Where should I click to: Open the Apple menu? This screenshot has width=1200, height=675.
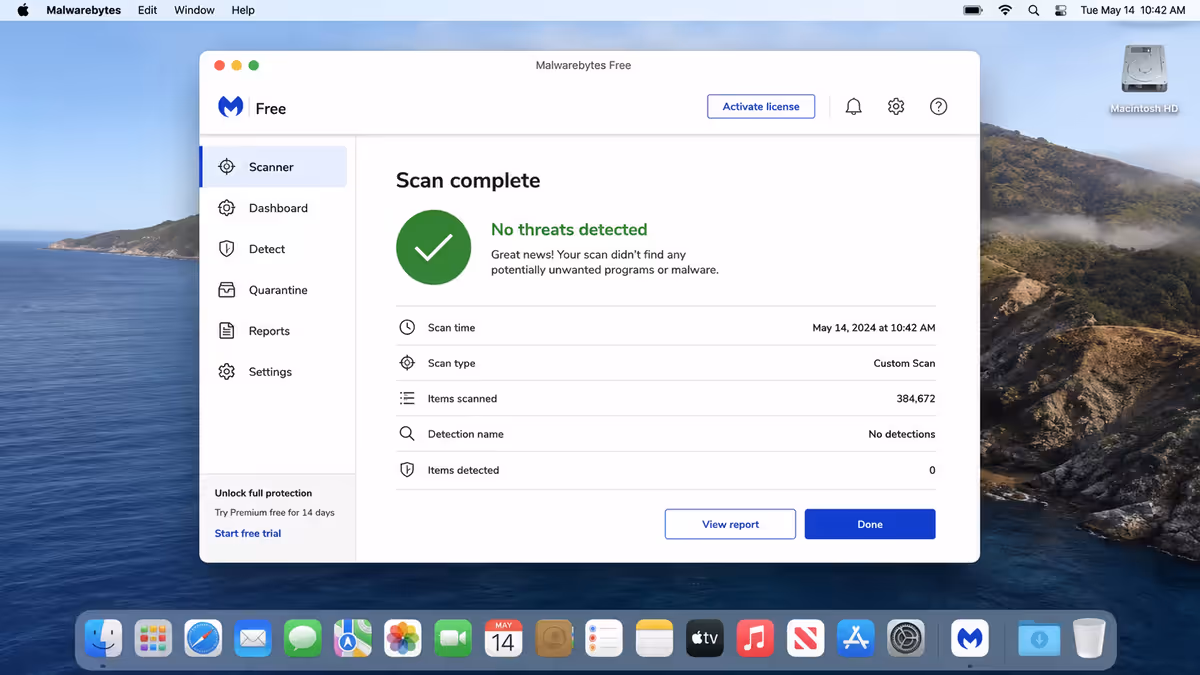coord(23,10)
